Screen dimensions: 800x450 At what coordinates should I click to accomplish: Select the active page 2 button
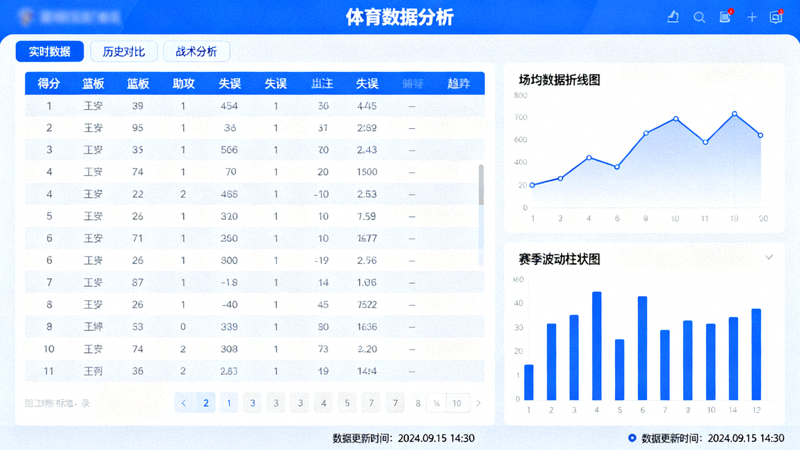click(206, 403)
